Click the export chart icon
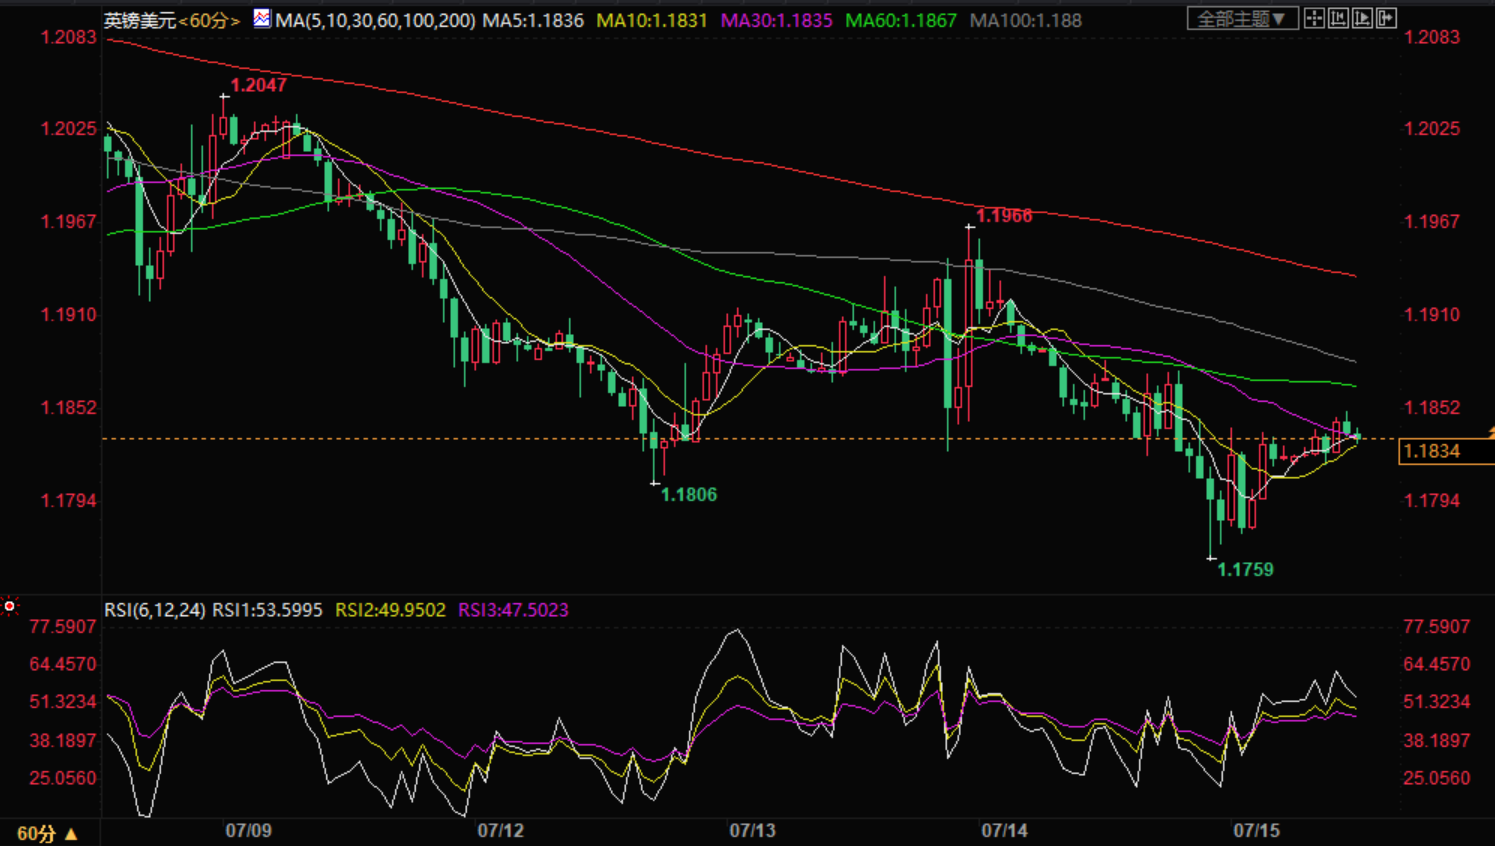This screenshot has width=1495, height=846. pyautogui.click(x=1386, y=19)
